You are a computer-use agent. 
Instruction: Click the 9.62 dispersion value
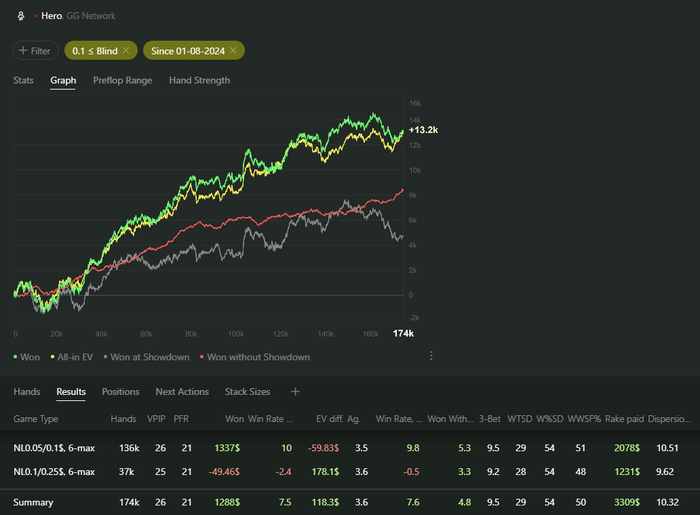pos(665,472)
